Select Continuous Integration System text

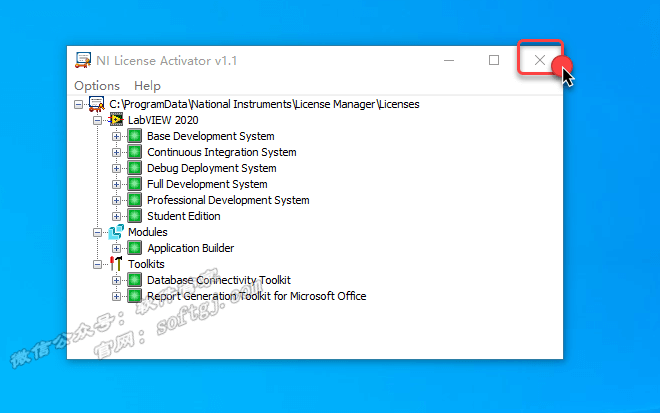click(221, 152)
